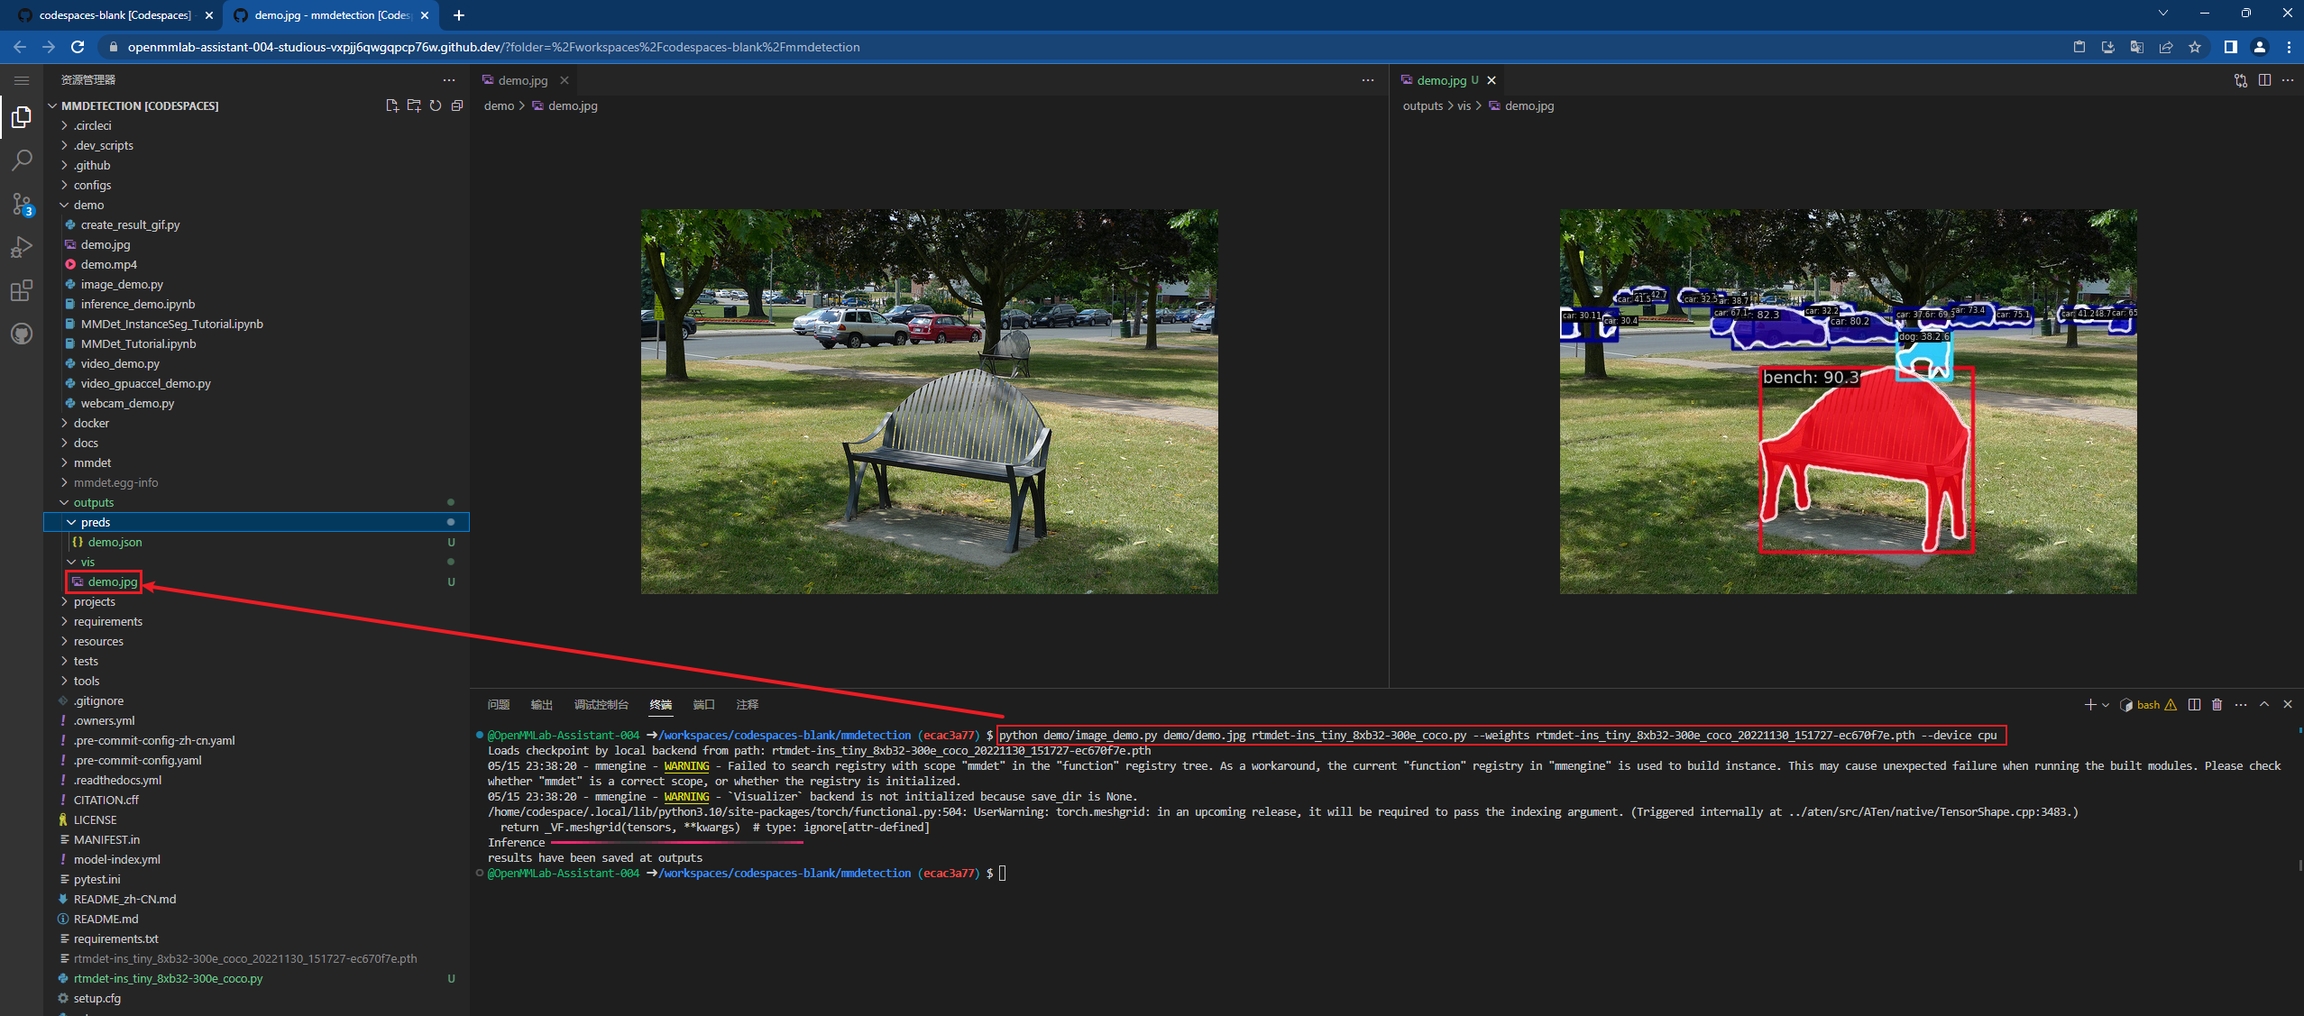Open the GitHub view in activity bar

pos(21,334)
